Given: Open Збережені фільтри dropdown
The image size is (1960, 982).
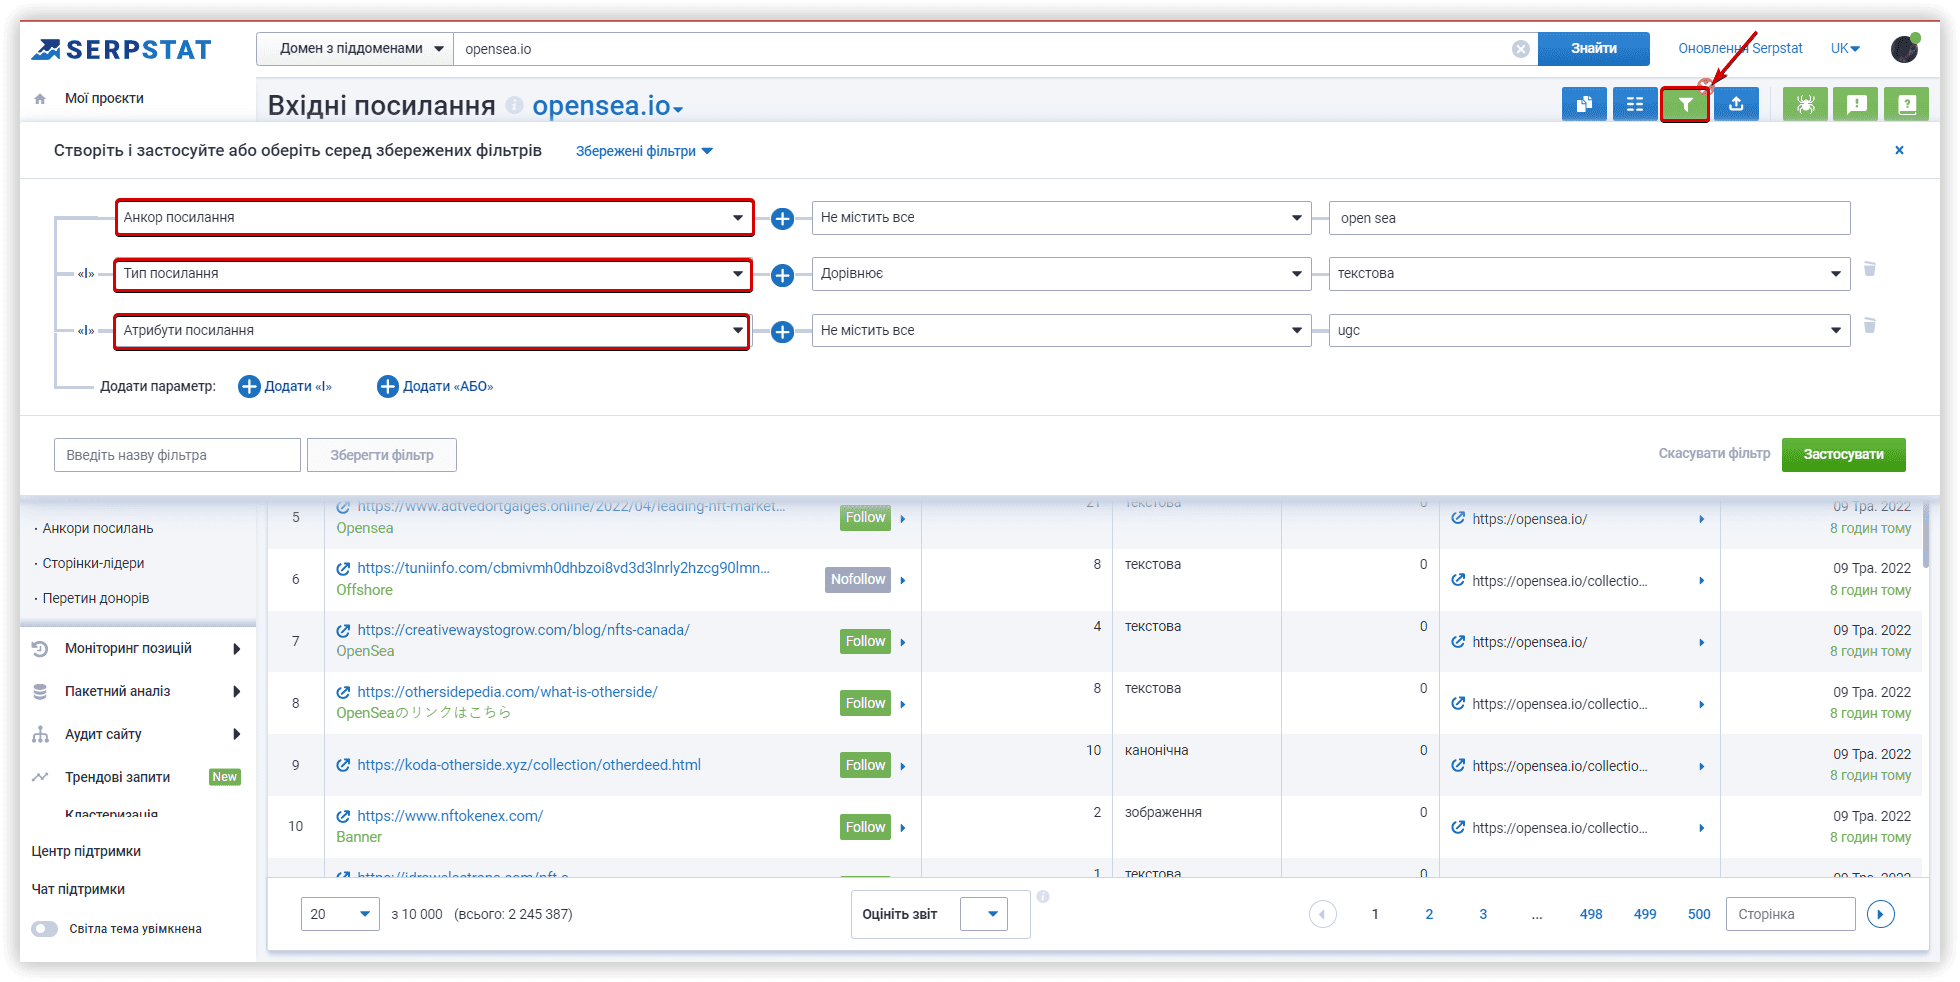Looking at the screenshot, I should (644, 151).
